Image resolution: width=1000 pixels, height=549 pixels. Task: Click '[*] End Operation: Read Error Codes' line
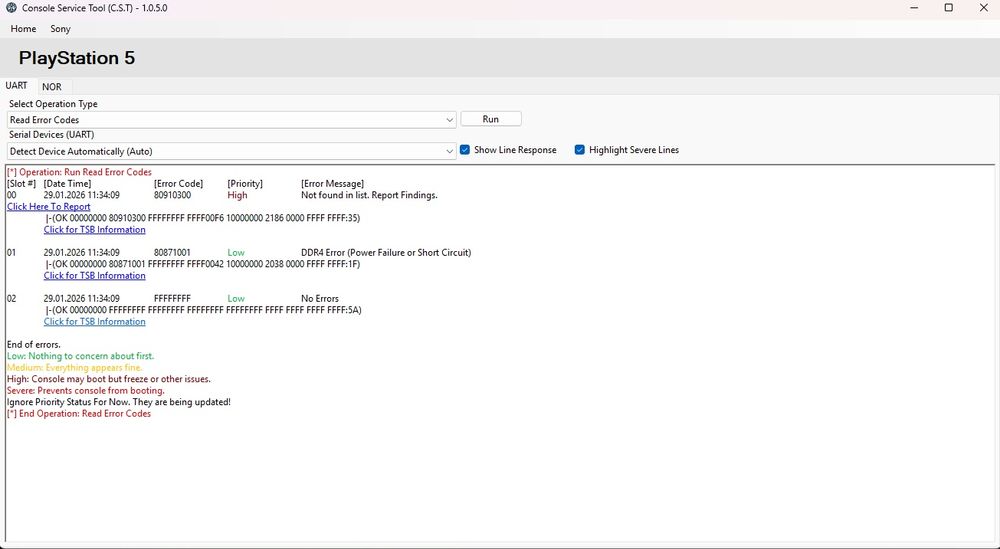click(x=79, y=413)
